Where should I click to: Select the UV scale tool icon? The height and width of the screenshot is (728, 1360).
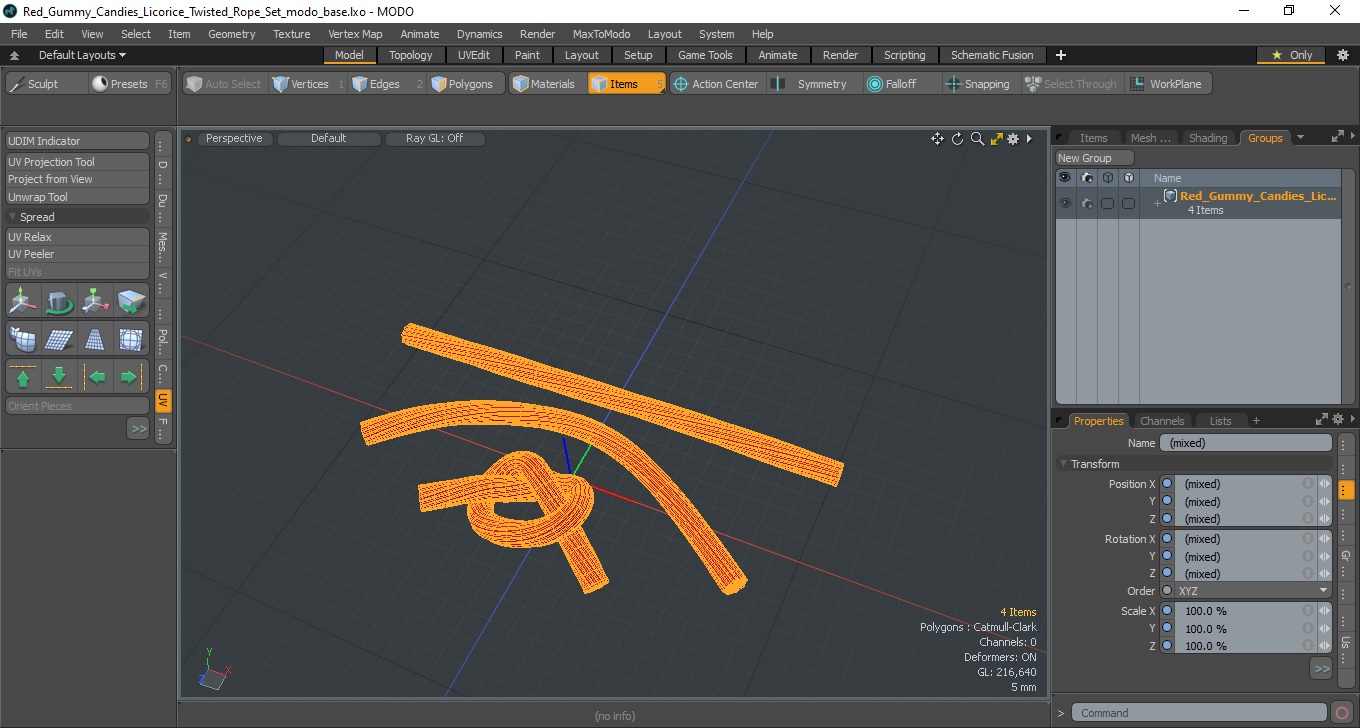(x=95, y=300)
